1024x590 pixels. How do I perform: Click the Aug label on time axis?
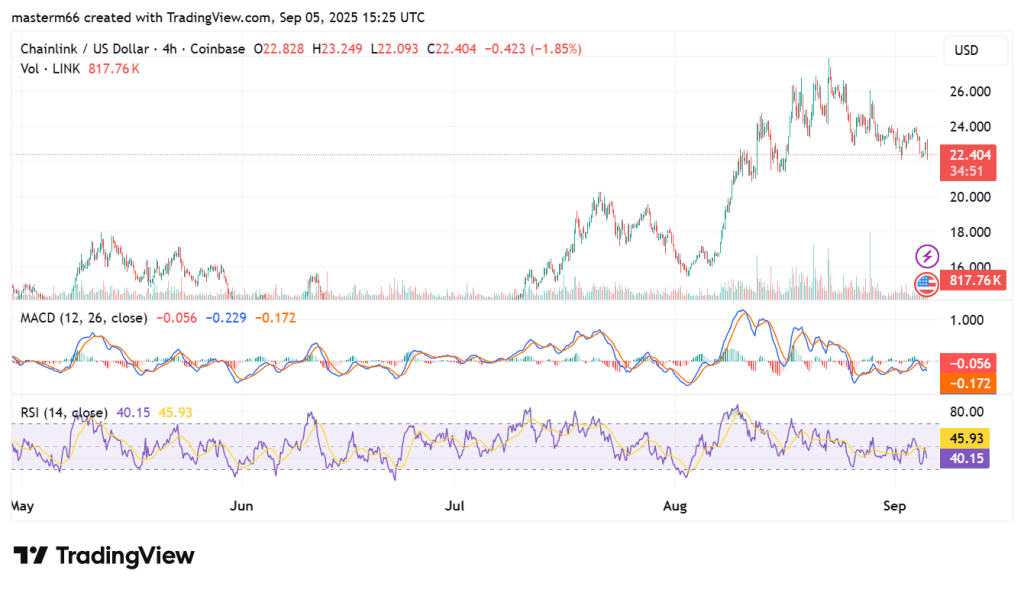coord(675,506)
